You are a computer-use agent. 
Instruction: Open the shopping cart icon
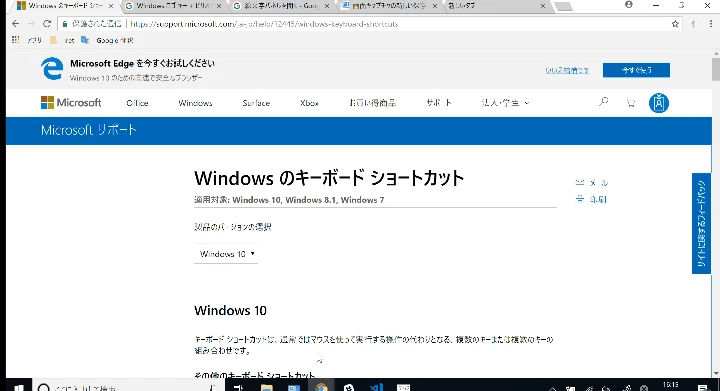click(631, 103)
